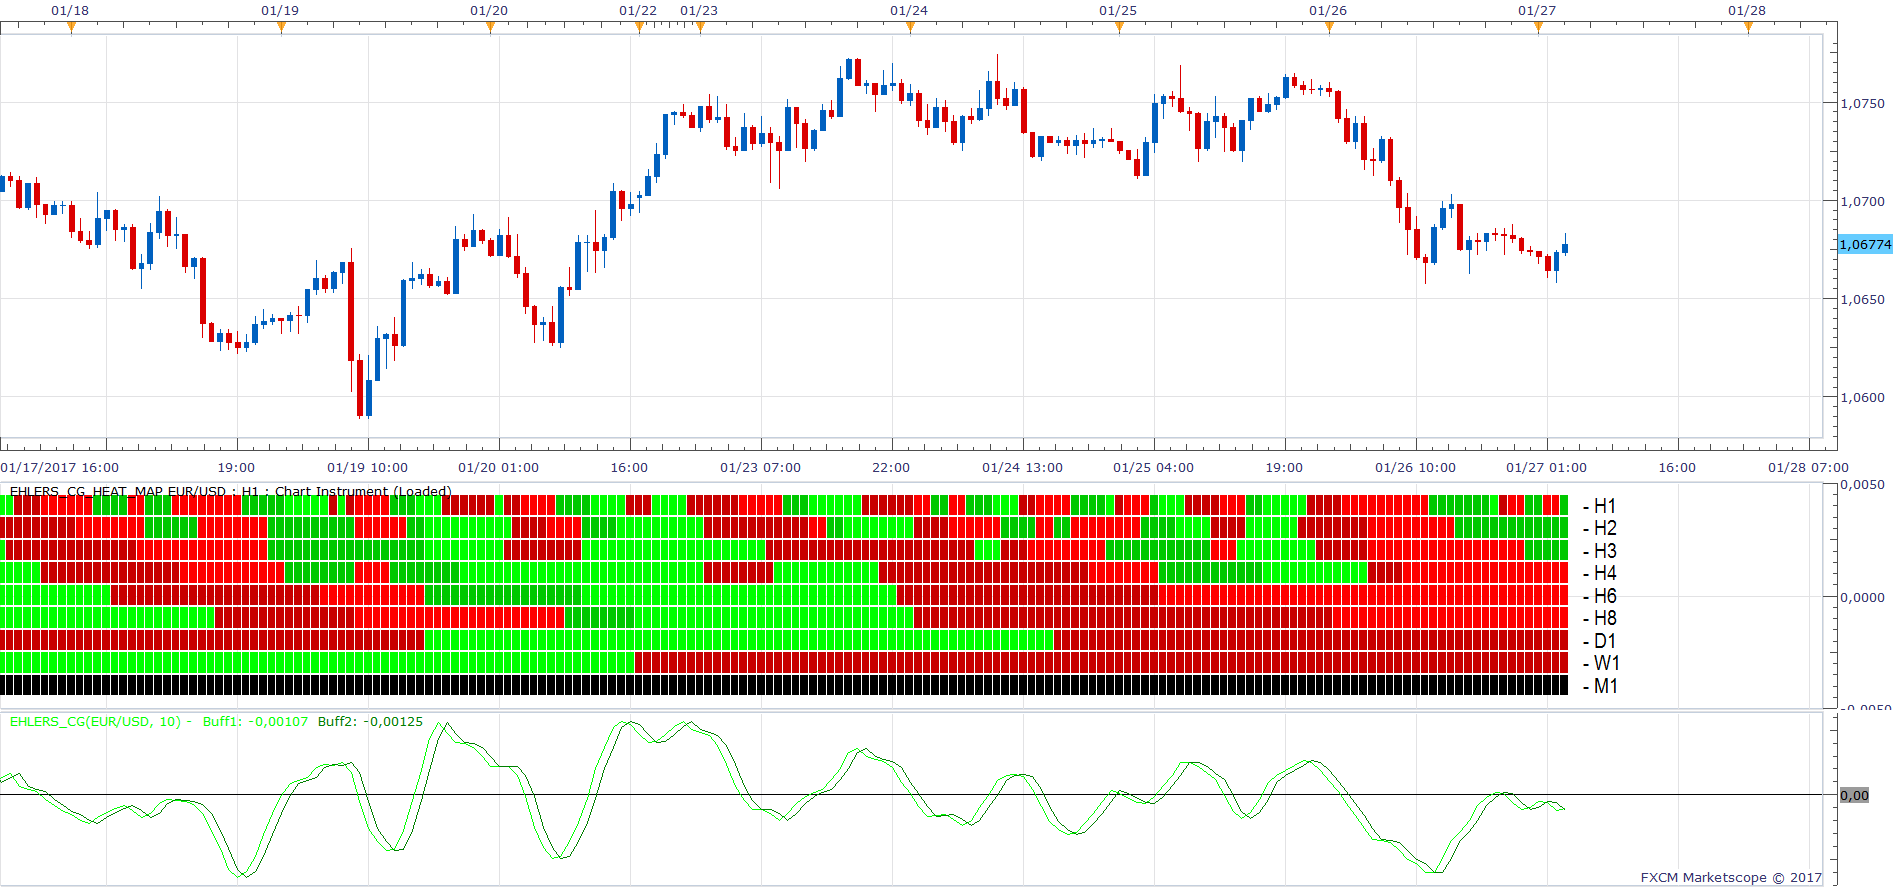Click the 1,0650 price axis label
The width and height of the screenshot is (1903, 887).
pyautogui.click(x=1862, y=299)
